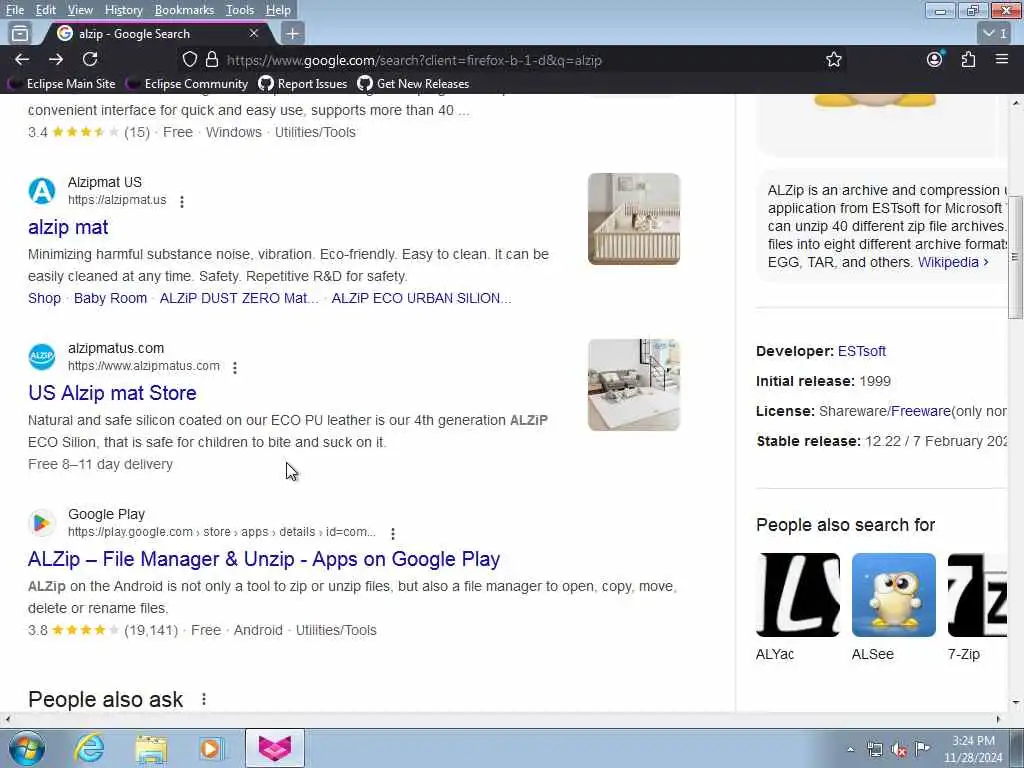The width and height of the screenshot is (1024, 768).
Task: Click the vertical scrollbar up arrow
Action: [x=1015, y=103]
